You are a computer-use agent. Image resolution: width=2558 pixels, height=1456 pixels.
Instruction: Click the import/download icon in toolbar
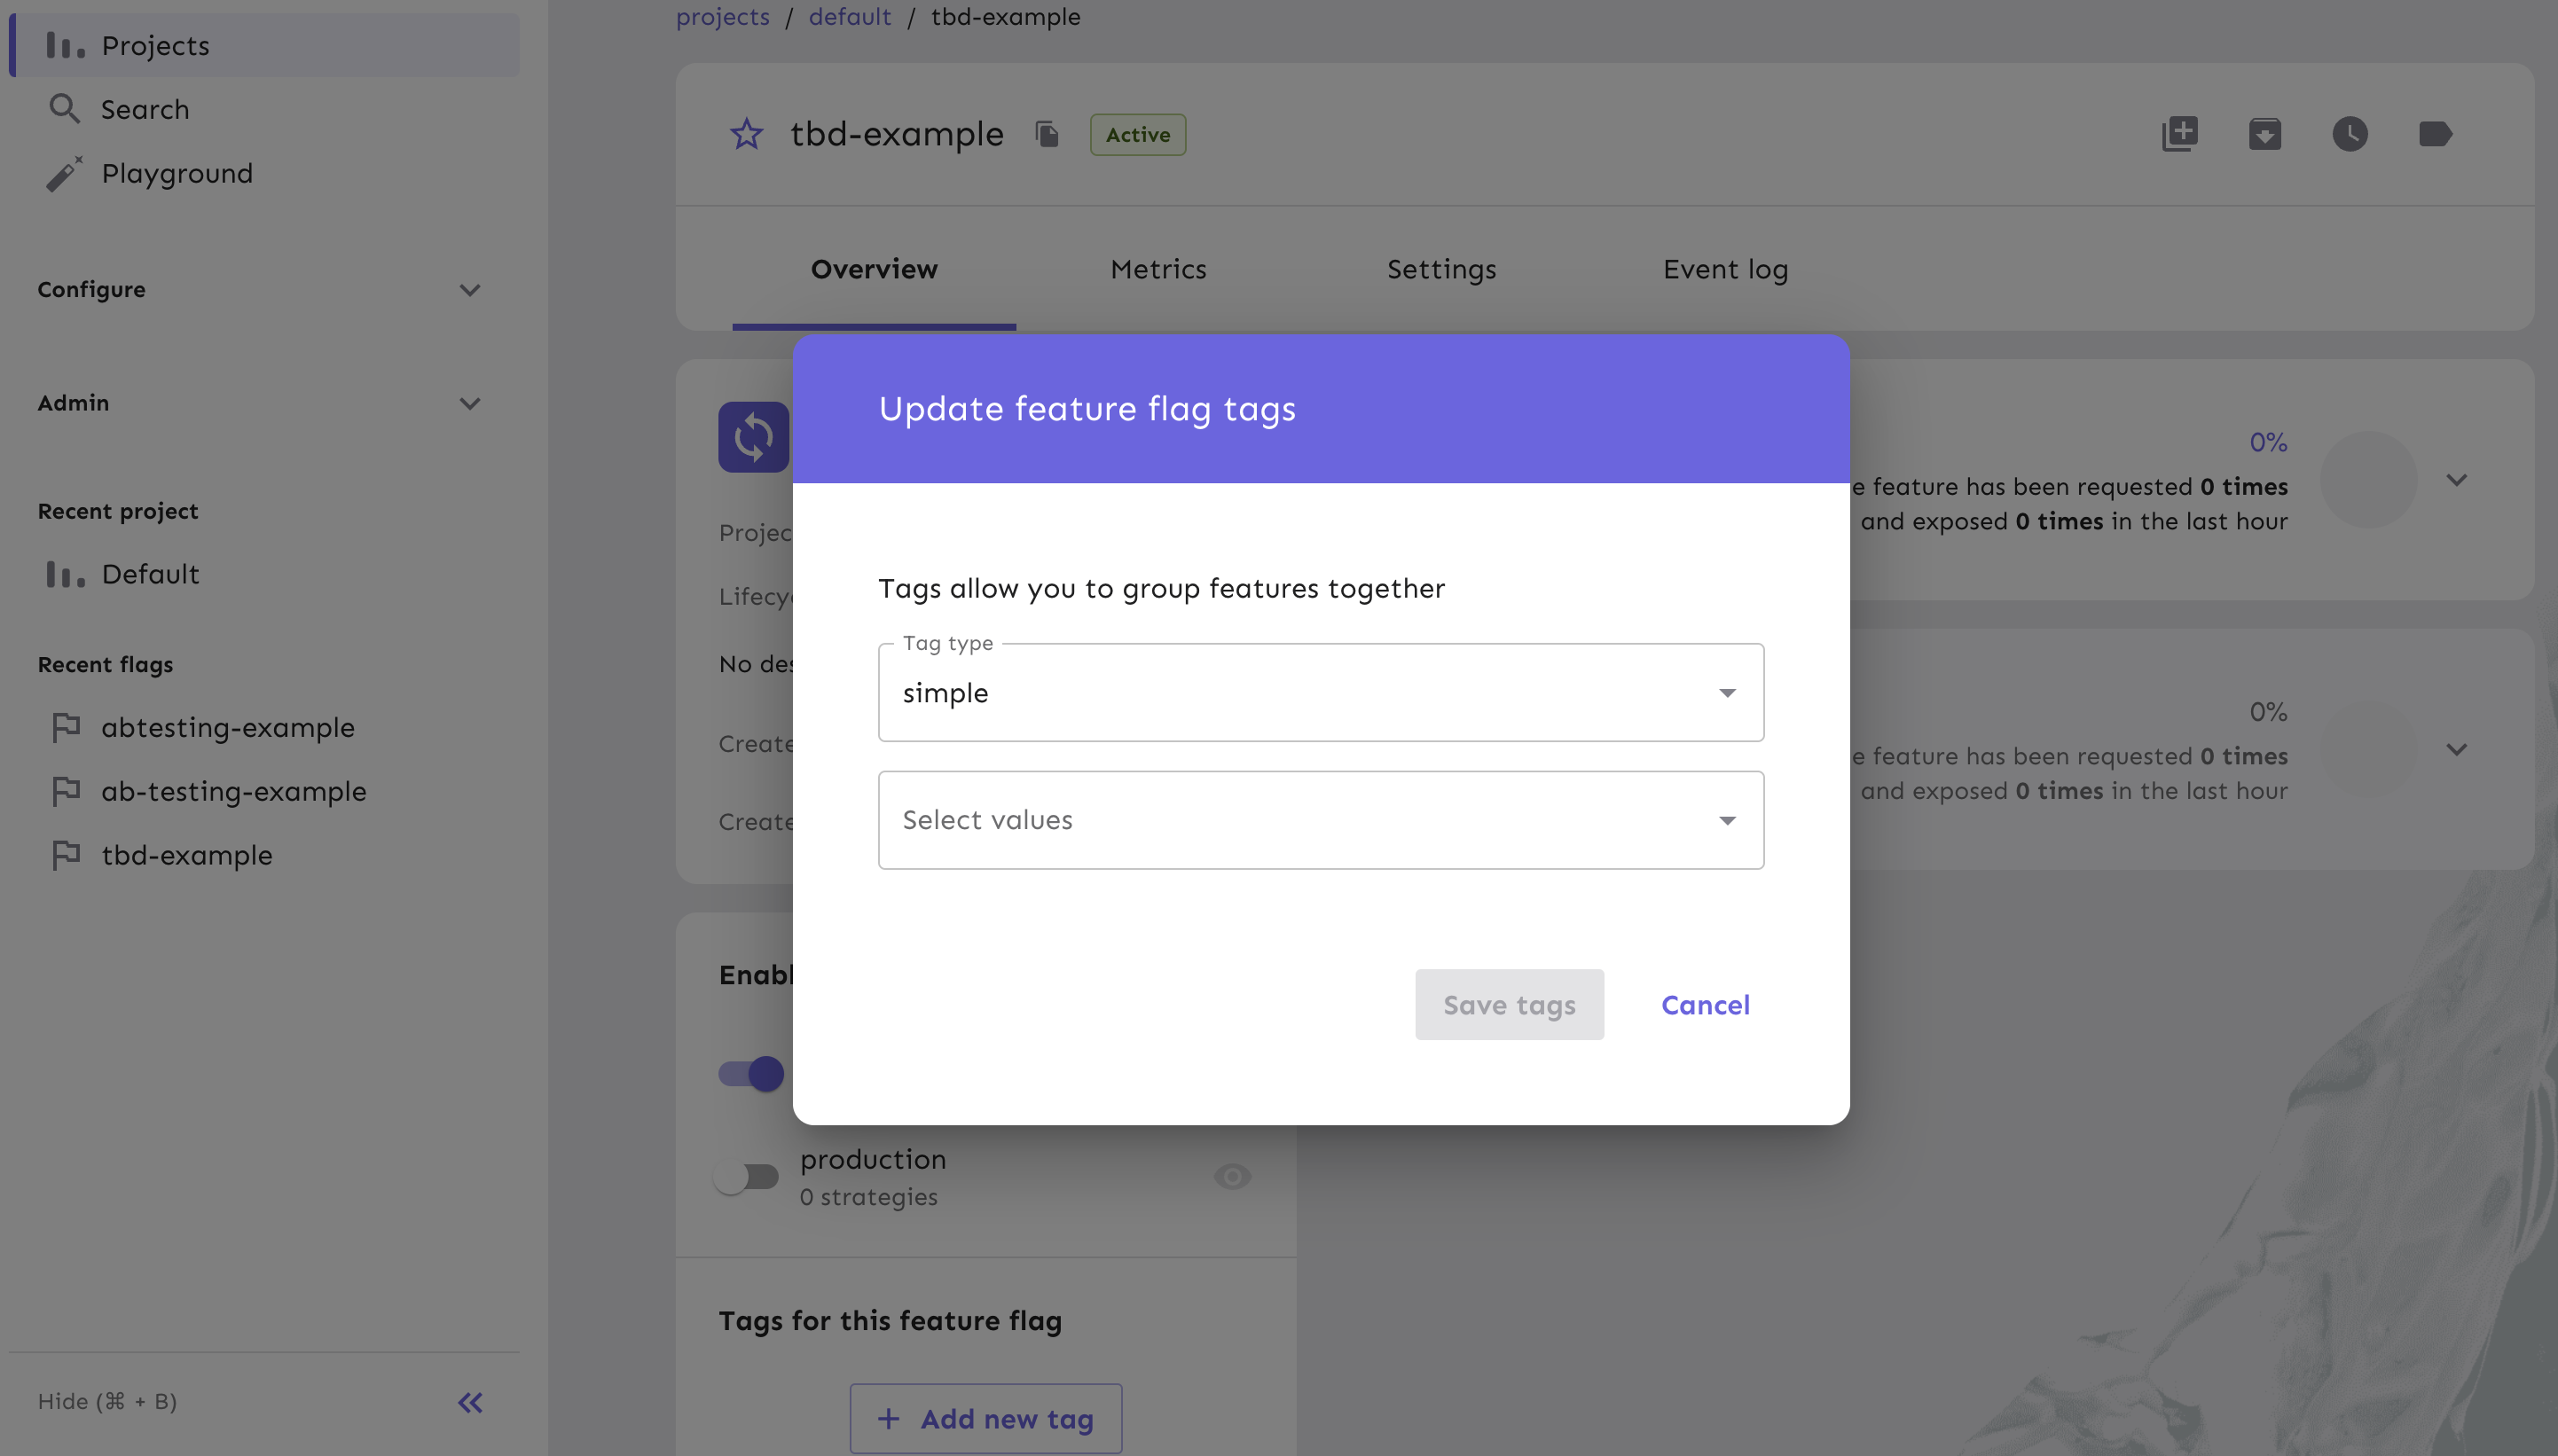pyautogui.click(x=2264, y=132)
